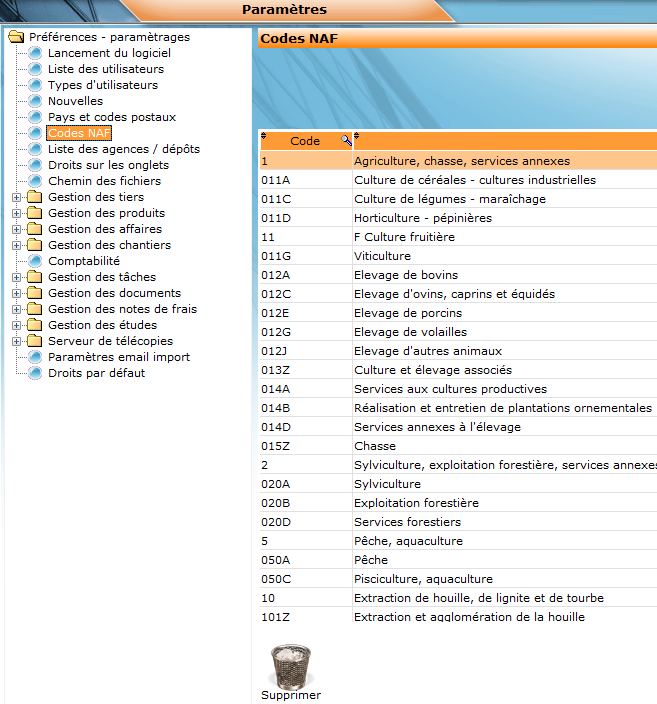Click the cell with code 012G
This screenshot has width=657, height=704.
pos(306,332)
